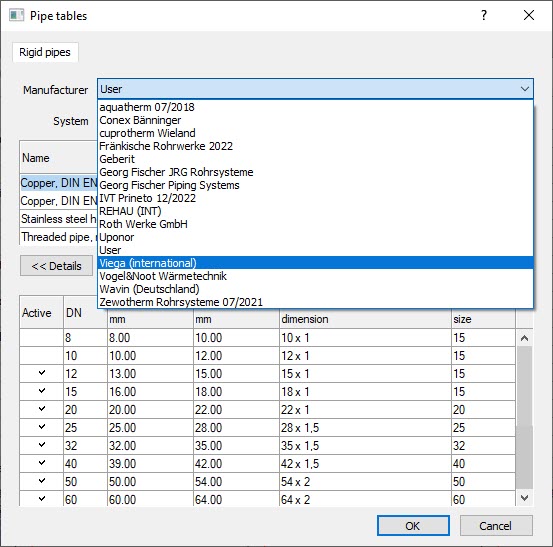Select the second Copper, DIN EN row
Screen dimensions: 553x547
59,201
